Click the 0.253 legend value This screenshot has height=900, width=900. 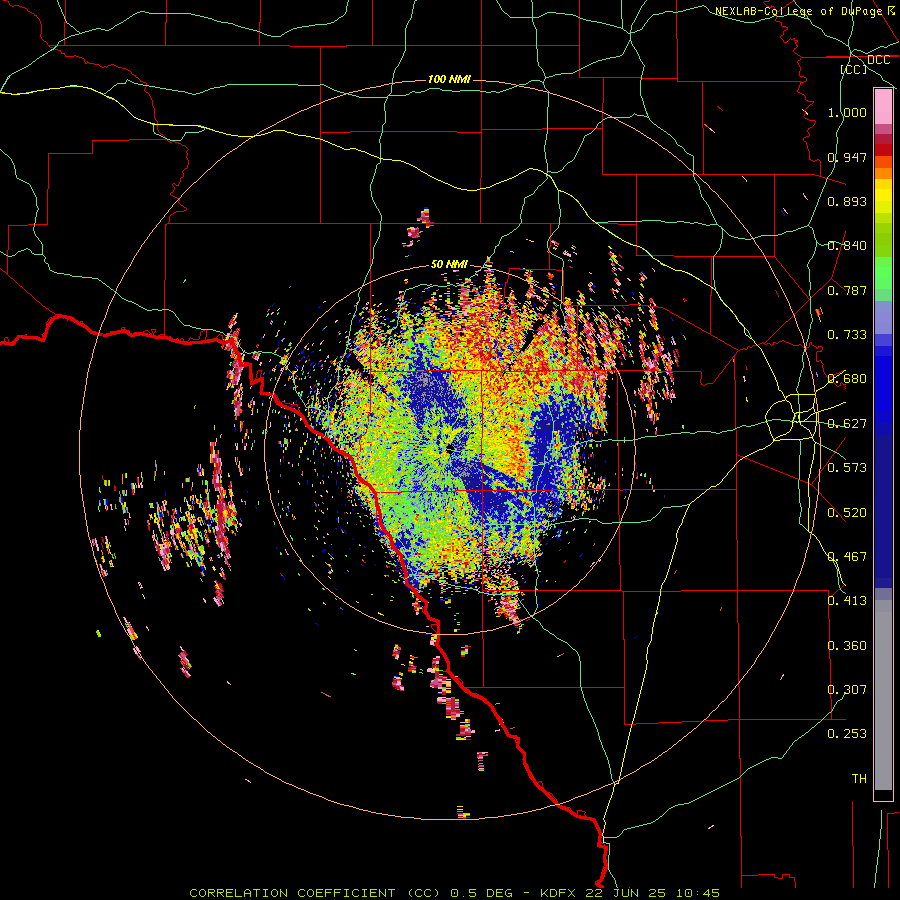click(x=847, y=734)
